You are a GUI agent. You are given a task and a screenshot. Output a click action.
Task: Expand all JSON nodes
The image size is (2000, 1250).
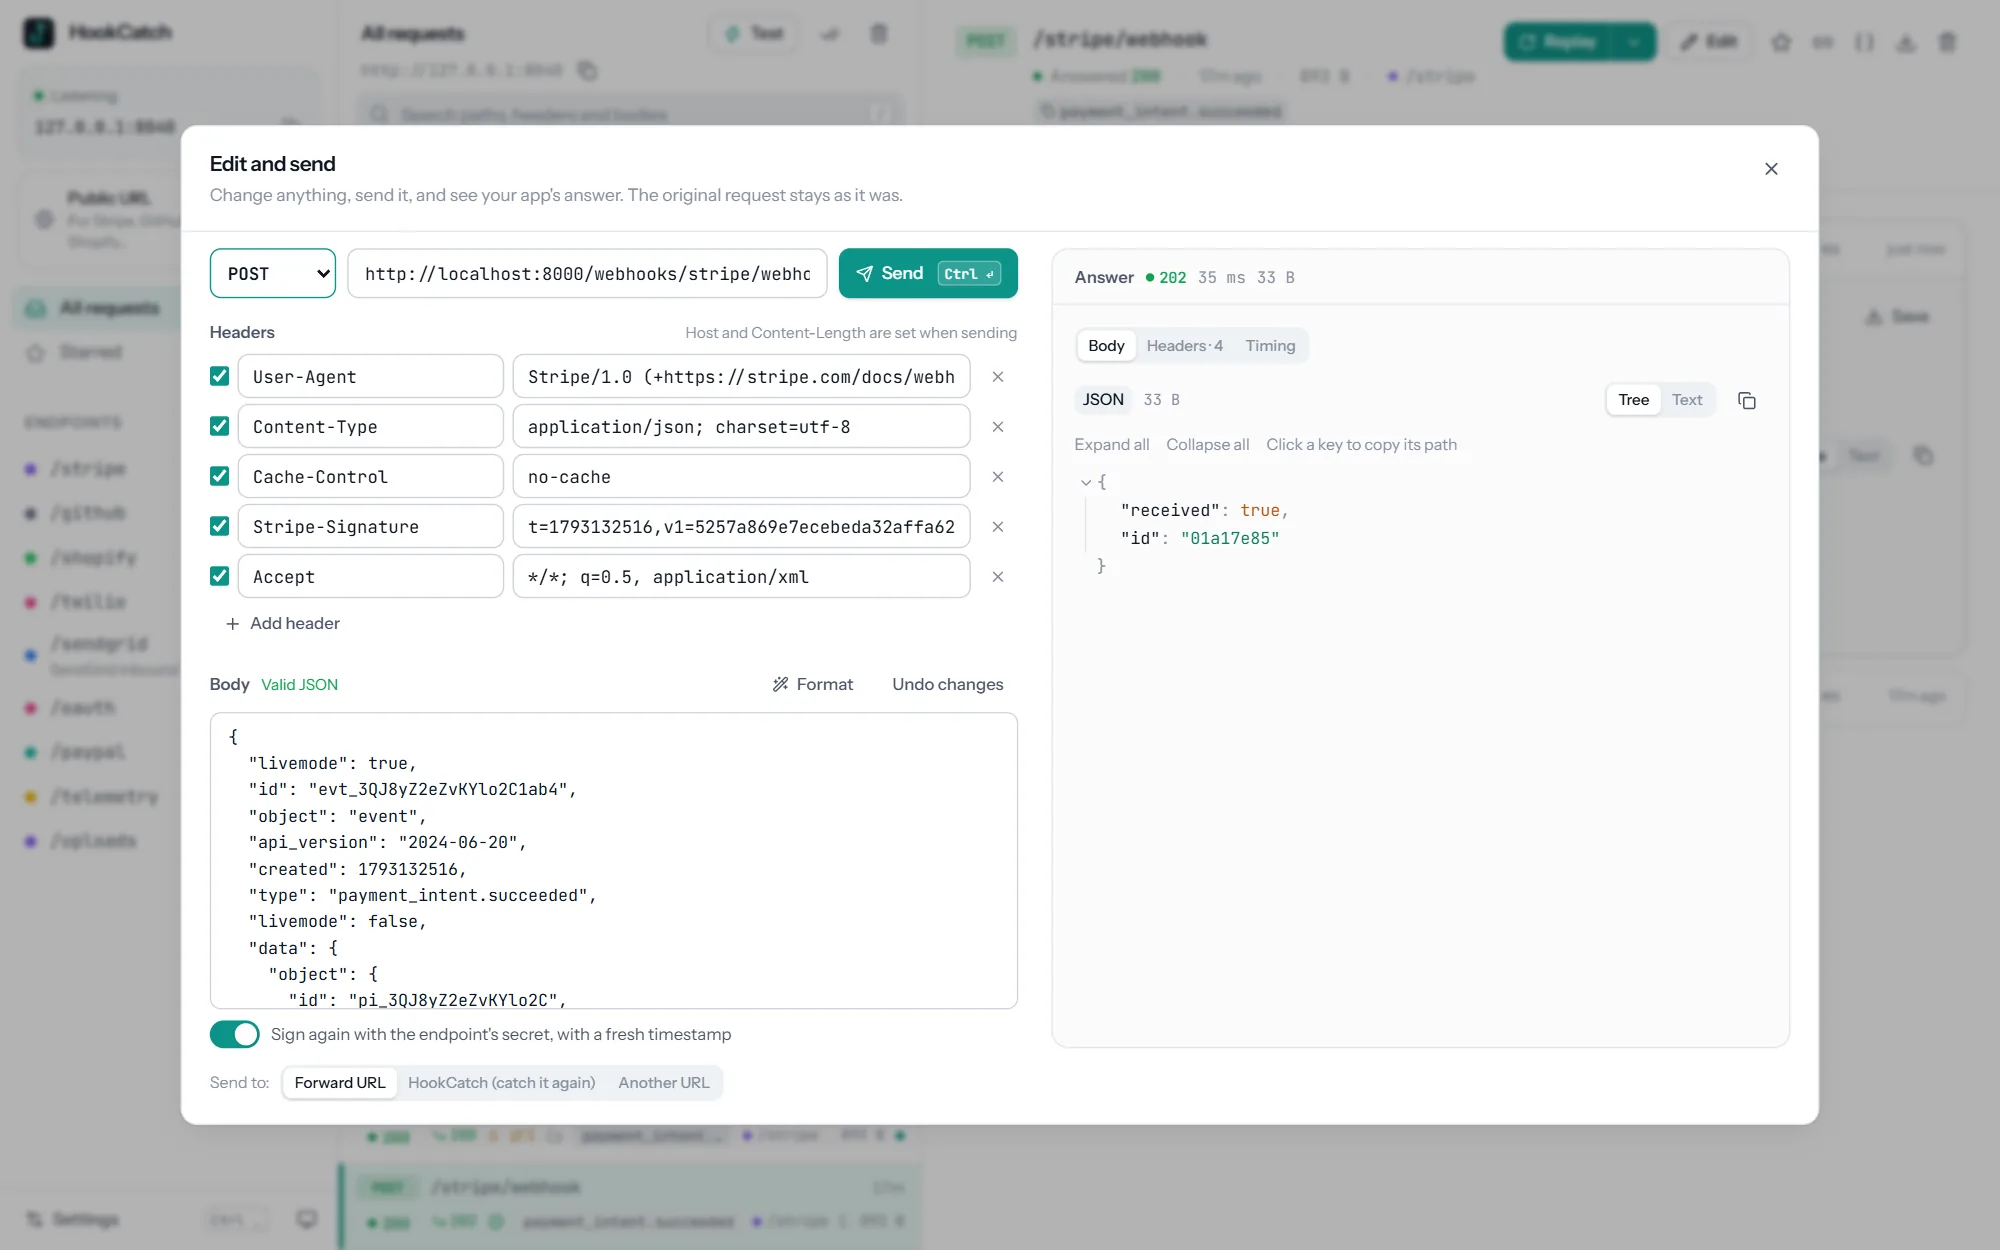pyautogui.click(x=1112, y=444)
